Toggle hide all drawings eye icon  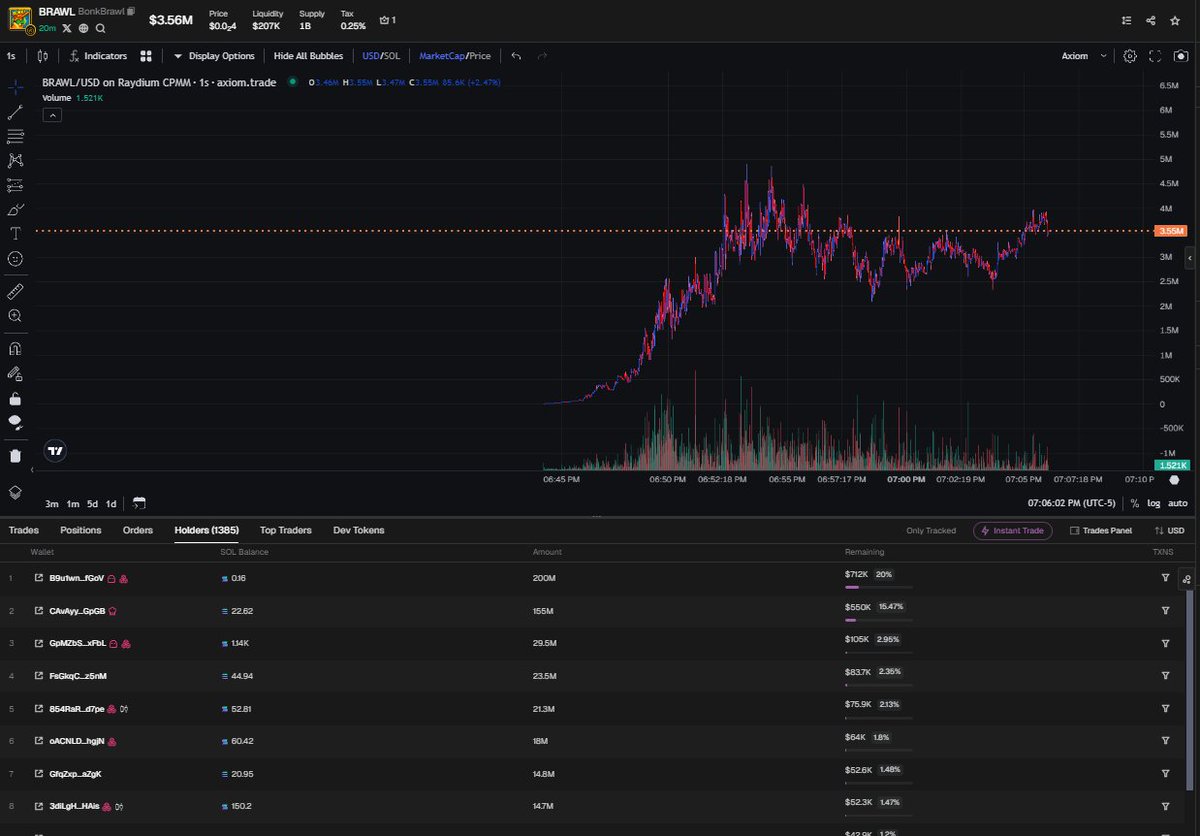click(15, 422)
